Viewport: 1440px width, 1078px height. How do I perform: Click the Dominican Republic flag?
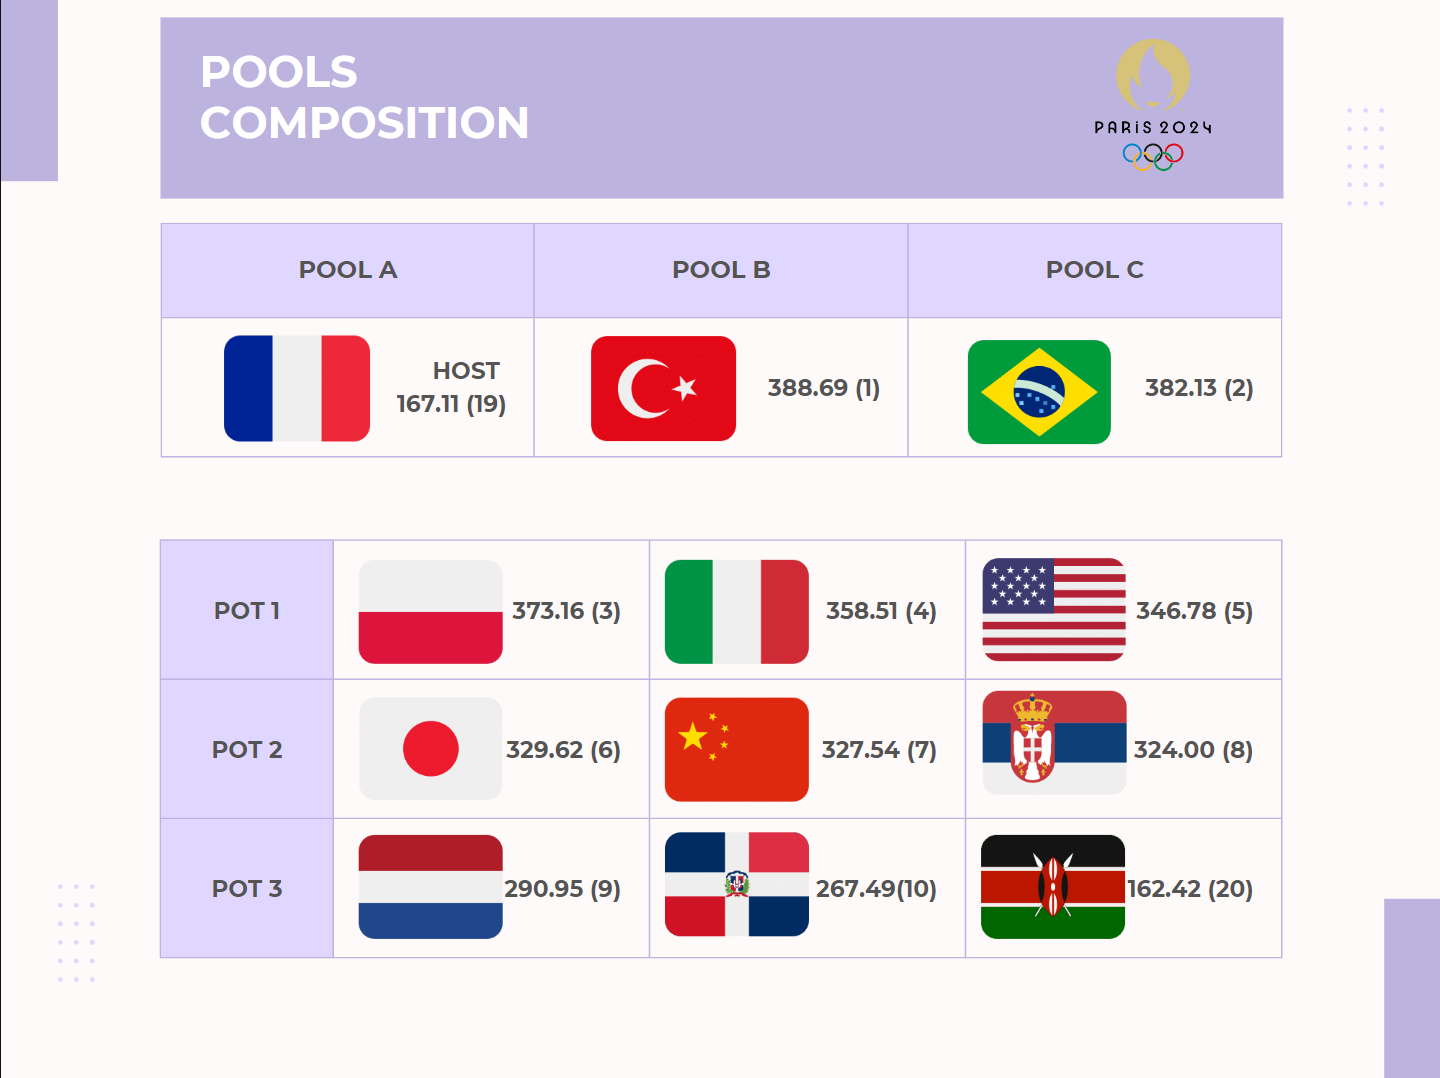point(736,884)
